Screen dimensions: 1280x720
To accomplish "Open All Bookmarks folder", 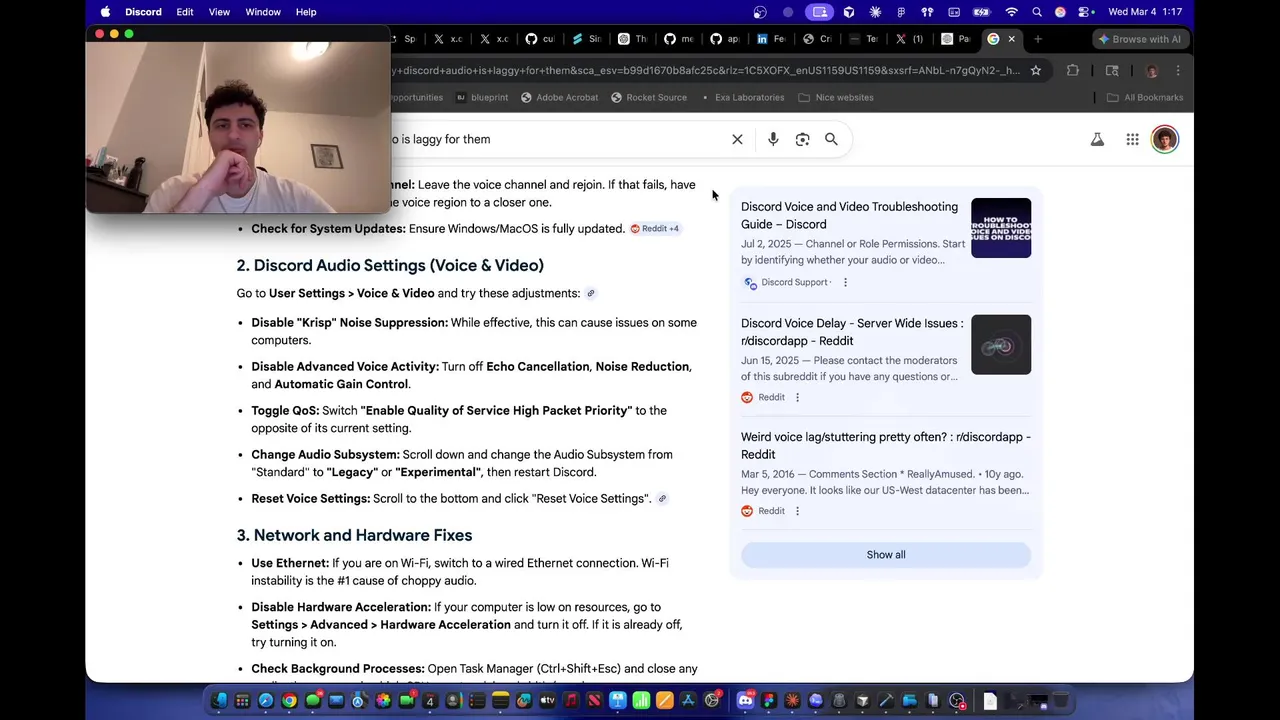I will tap(1145, 98).
